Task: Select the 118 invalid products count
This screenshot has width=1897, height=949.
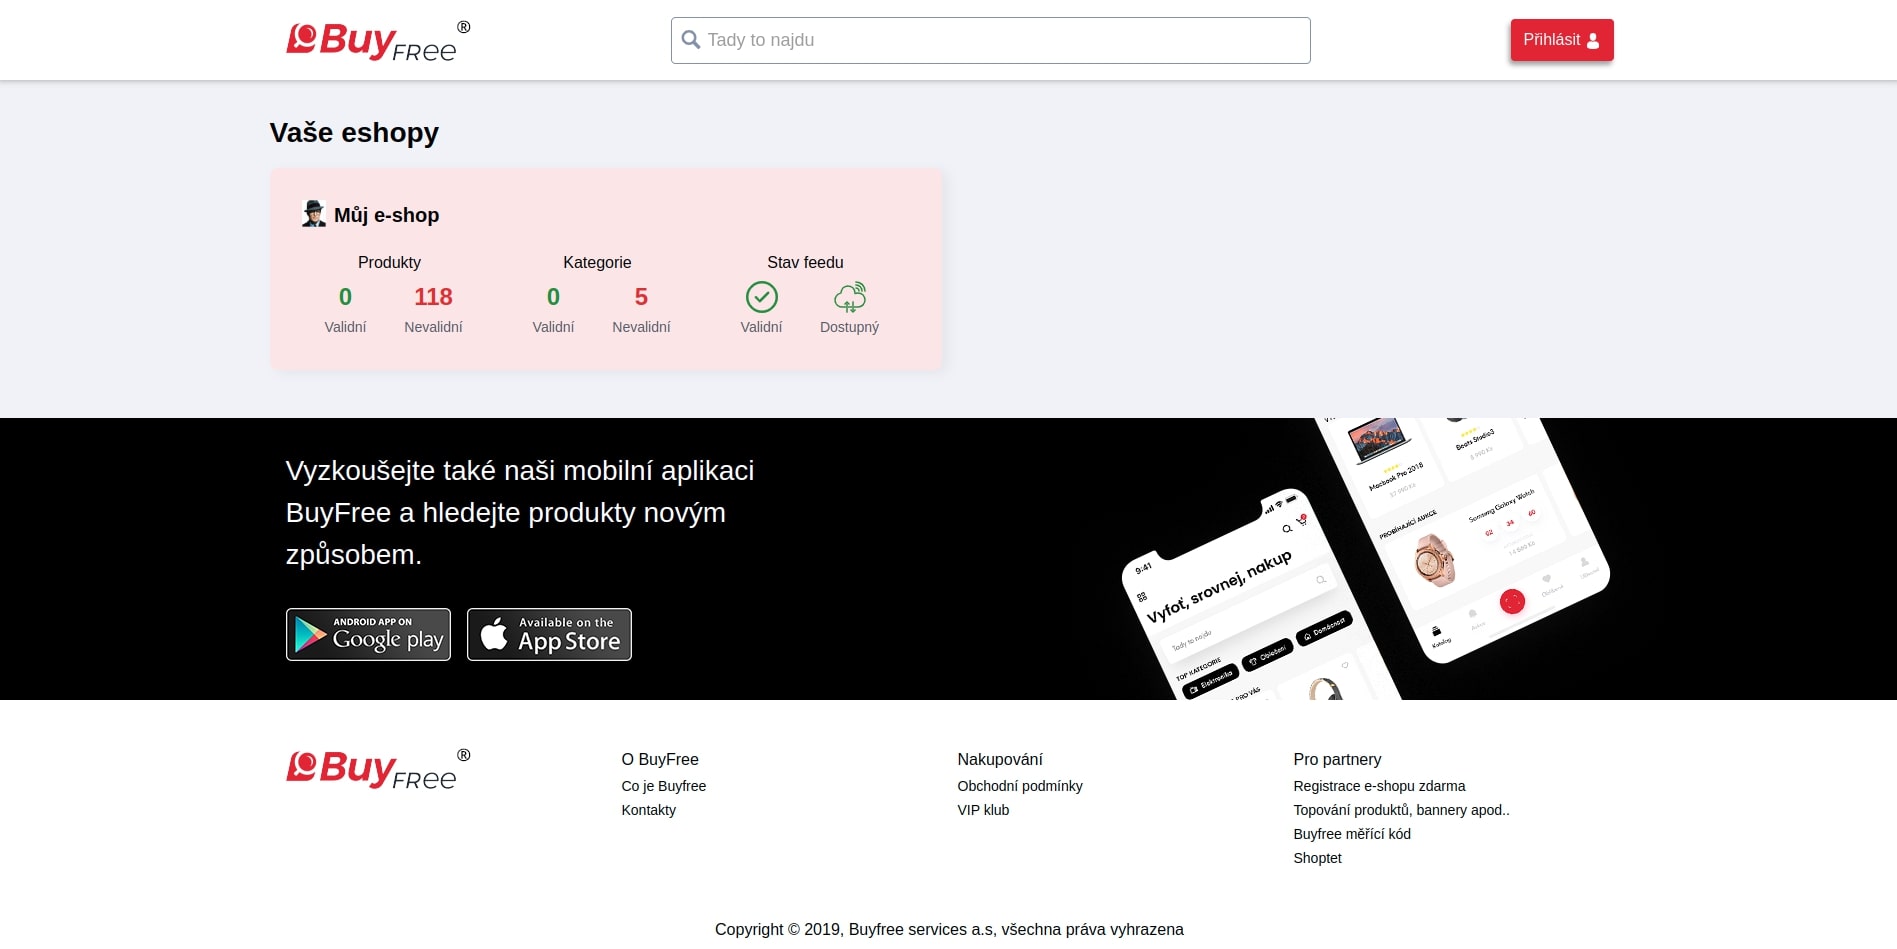Action: click(x=433, y=297)
